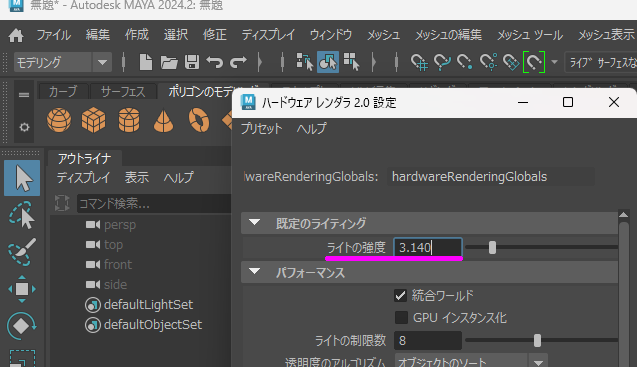Open a scene with the folder icon
Image resolution: width=637 pixels, height=367 pixels.
coord(169,62)
